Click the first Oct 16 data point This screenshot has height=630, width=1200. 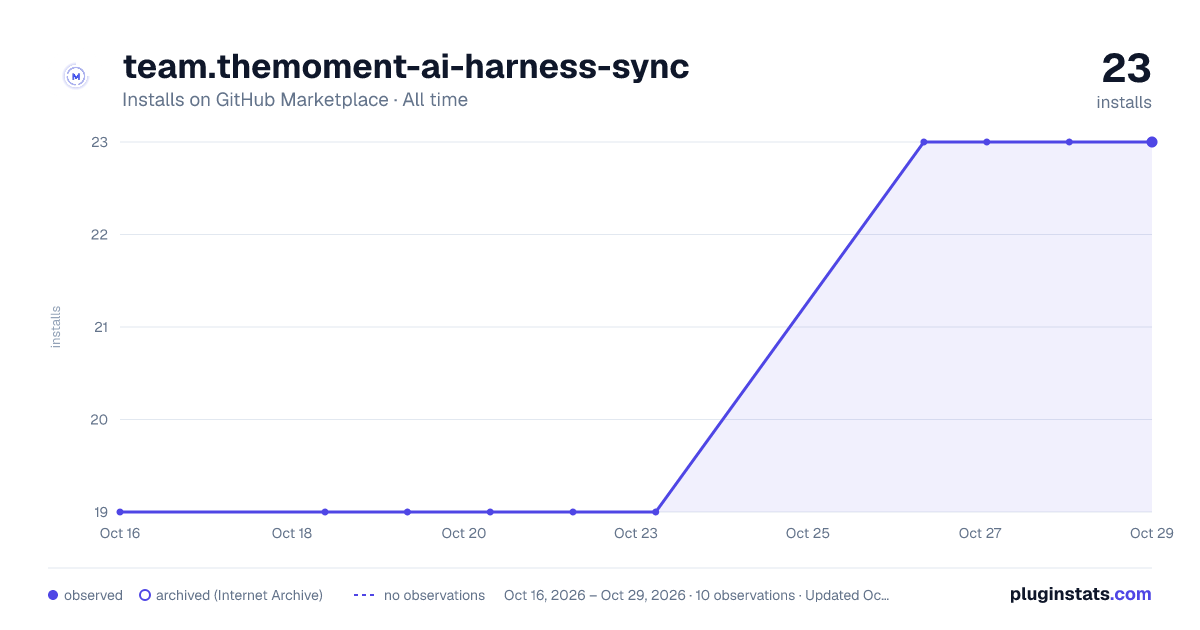point(120,512)
